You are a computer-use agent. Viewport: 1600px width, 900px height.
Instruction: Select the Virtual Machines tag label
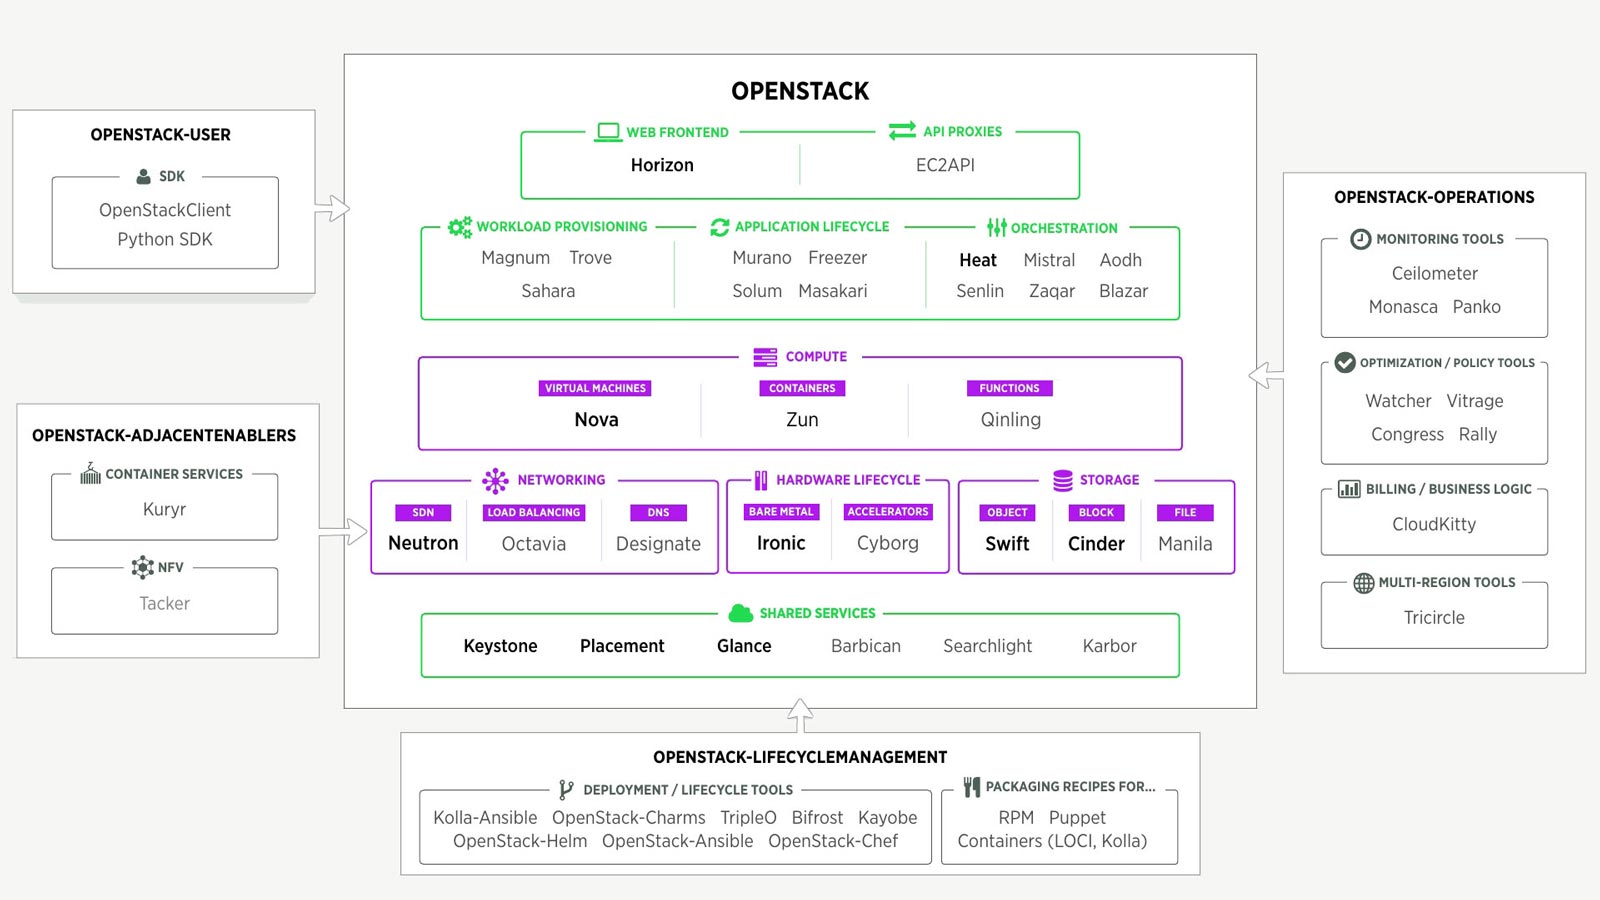point(595,388)
